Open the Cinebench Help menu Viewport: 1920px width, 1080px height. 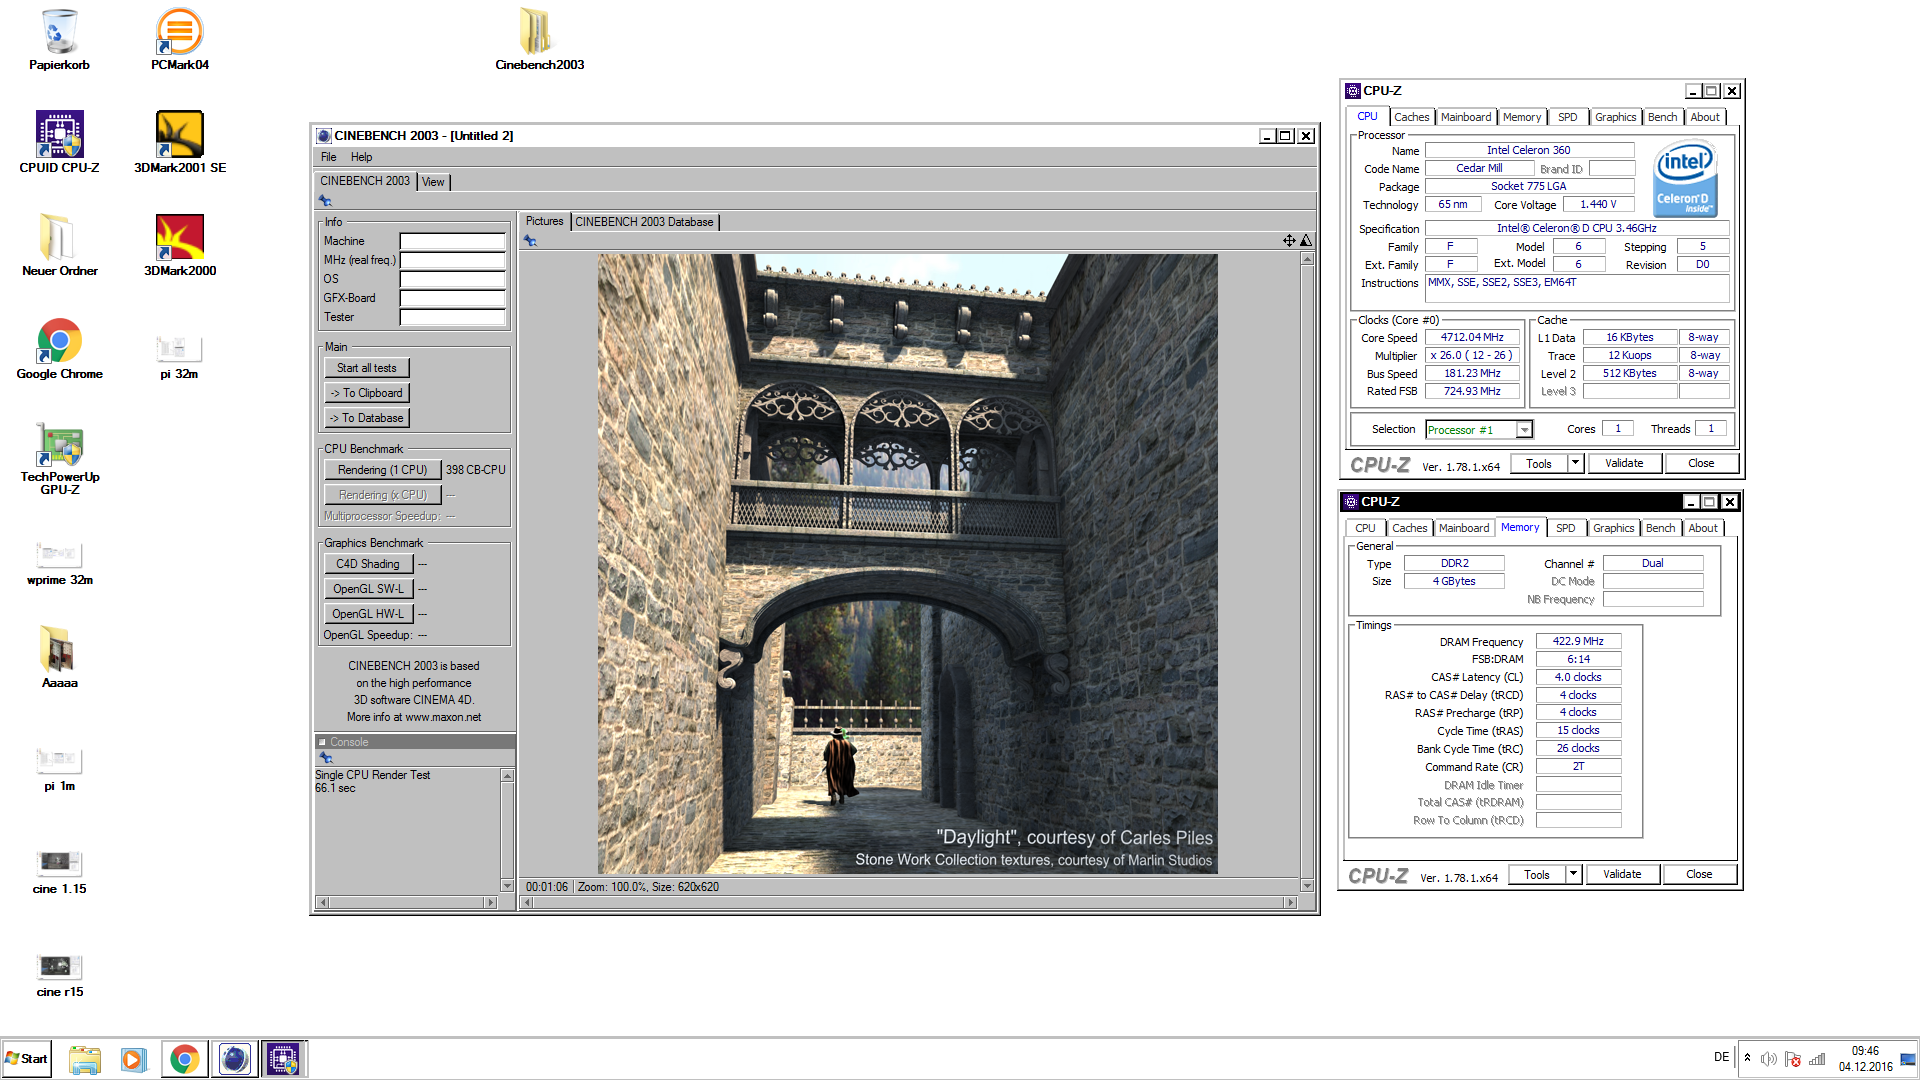361,157
